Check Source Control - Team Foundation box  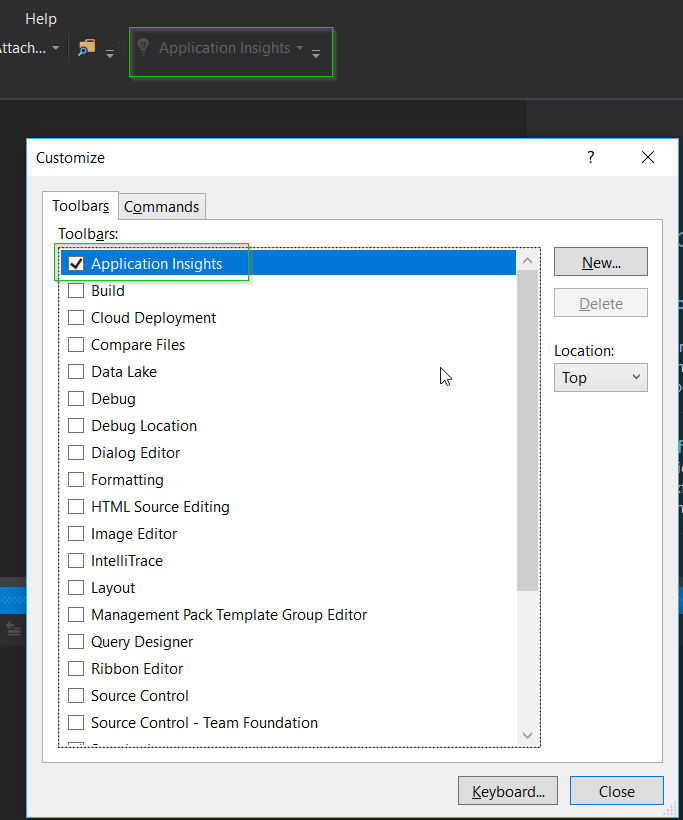pyautogui.click(x=76, y=723)
